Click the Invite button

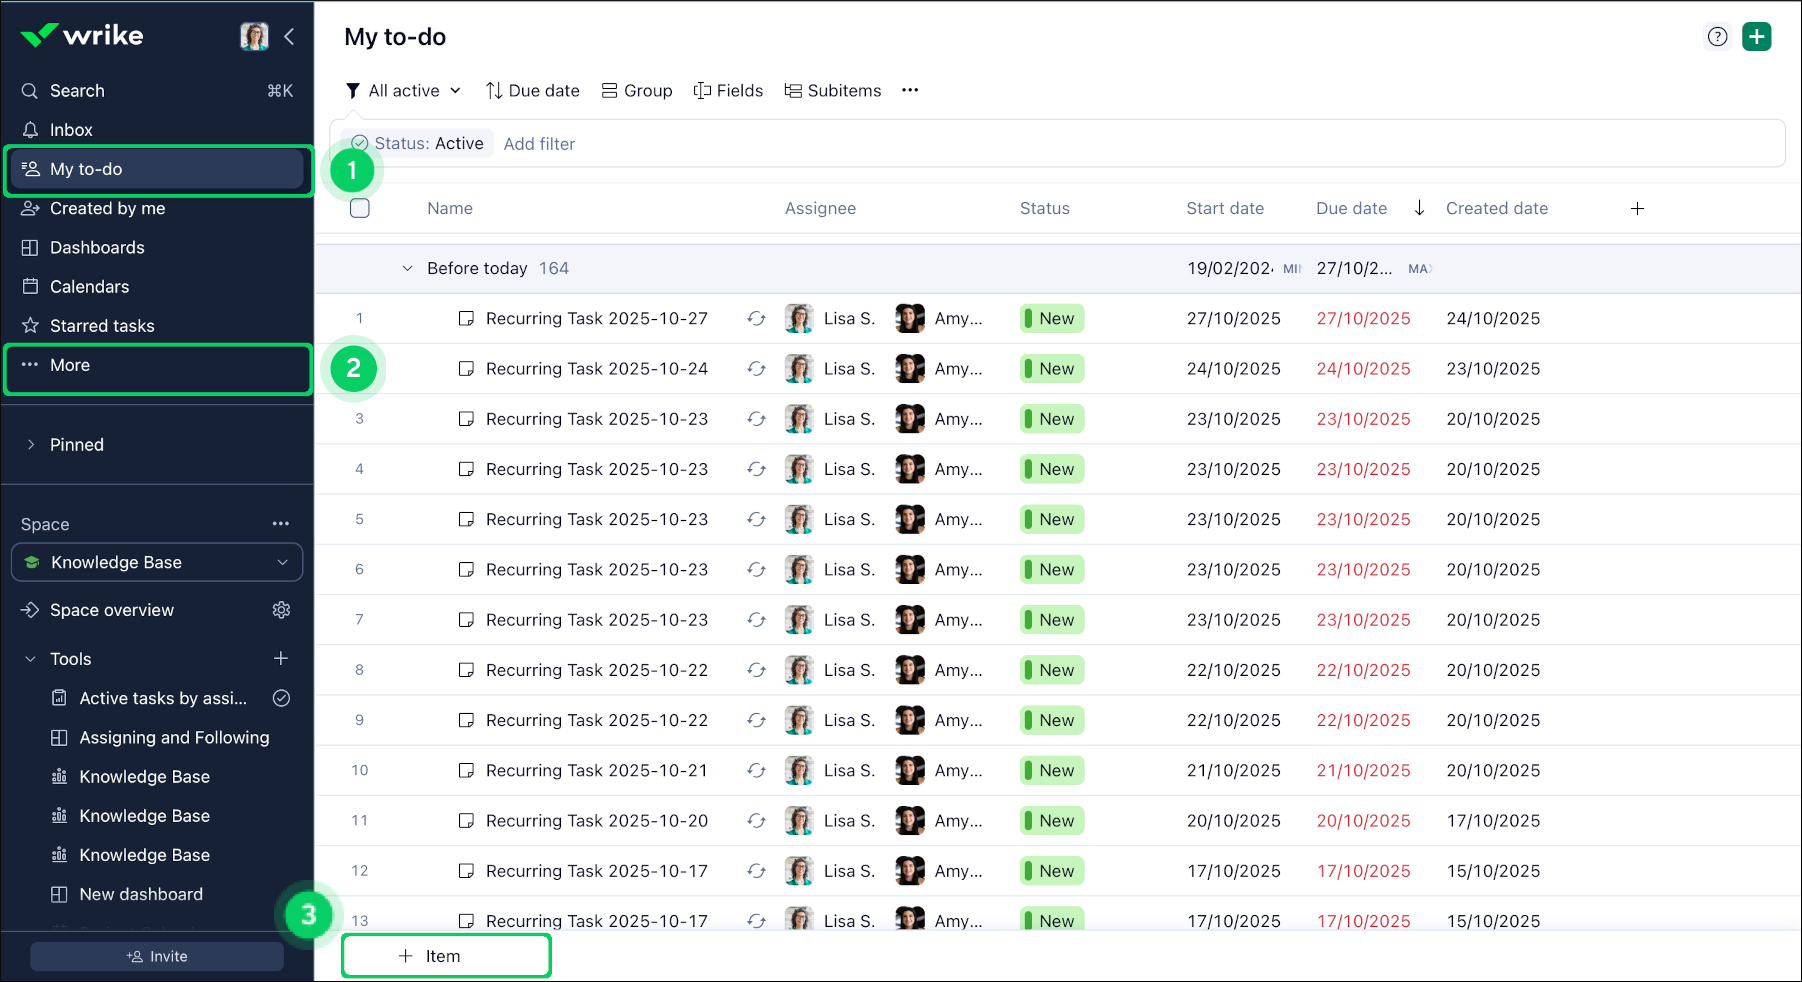[157, 956]
